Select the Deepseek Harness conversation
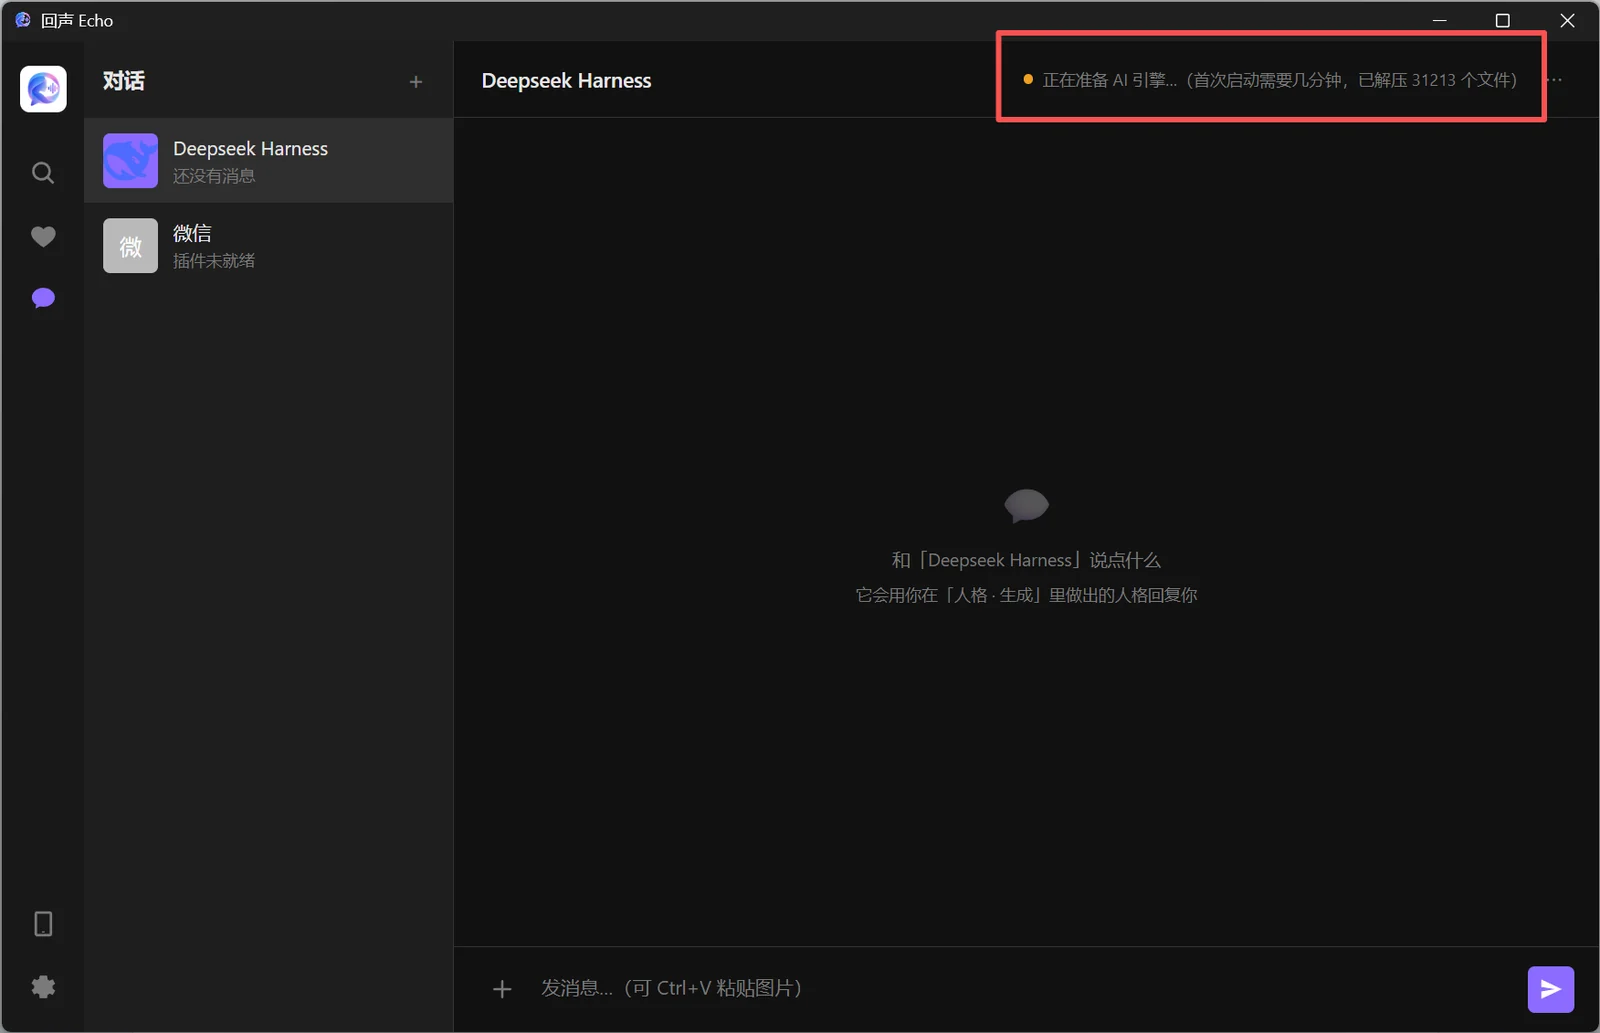The height and width of the screenshot is (1033, 1600). pyautogui.click(x=269, y=161)
